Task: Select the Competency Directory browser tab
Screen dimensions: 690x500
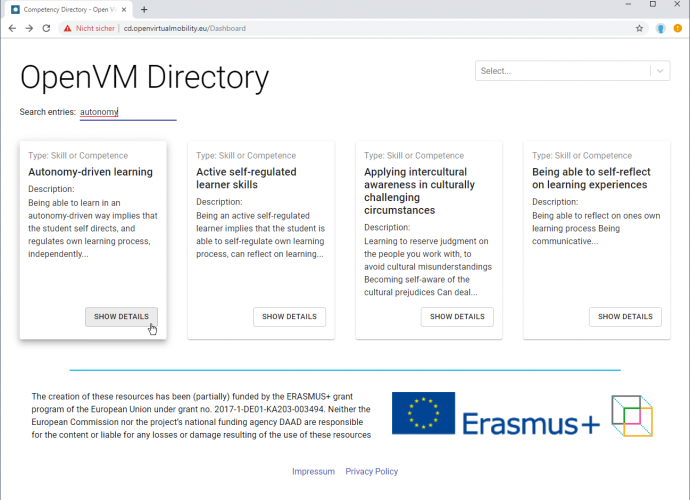Action: [70, 9]
